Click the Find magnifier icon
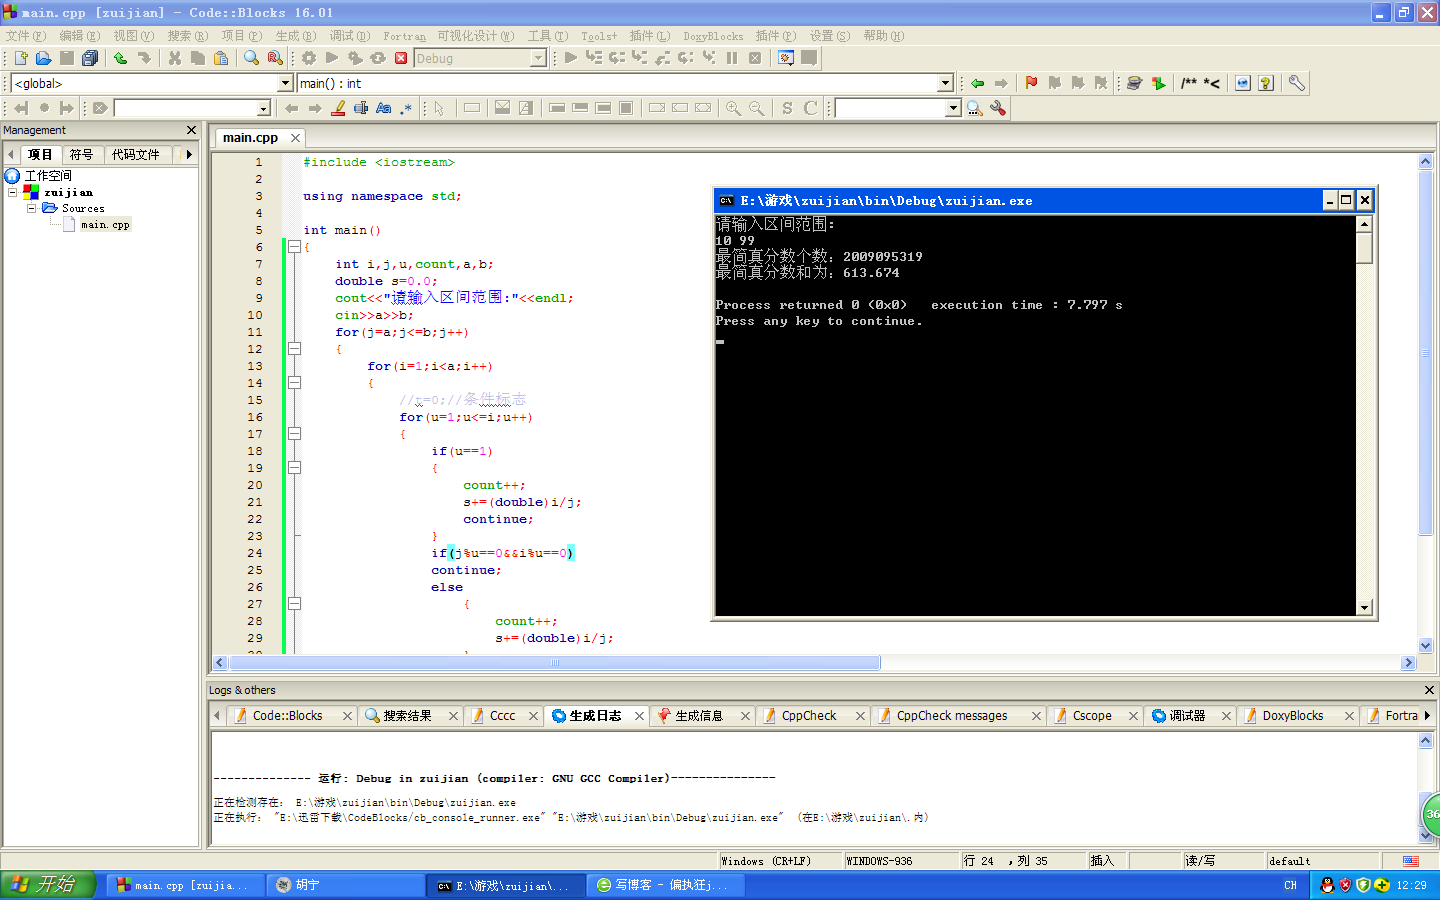The height and width of the screenshot is (900, 1440). click(251, 58)
